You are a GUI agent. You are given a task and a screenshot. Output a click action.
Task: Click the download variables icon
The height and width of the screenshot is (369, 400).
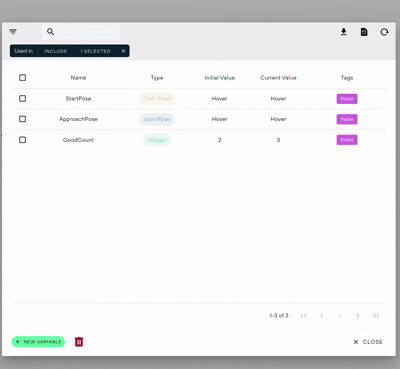coord(344,32)
